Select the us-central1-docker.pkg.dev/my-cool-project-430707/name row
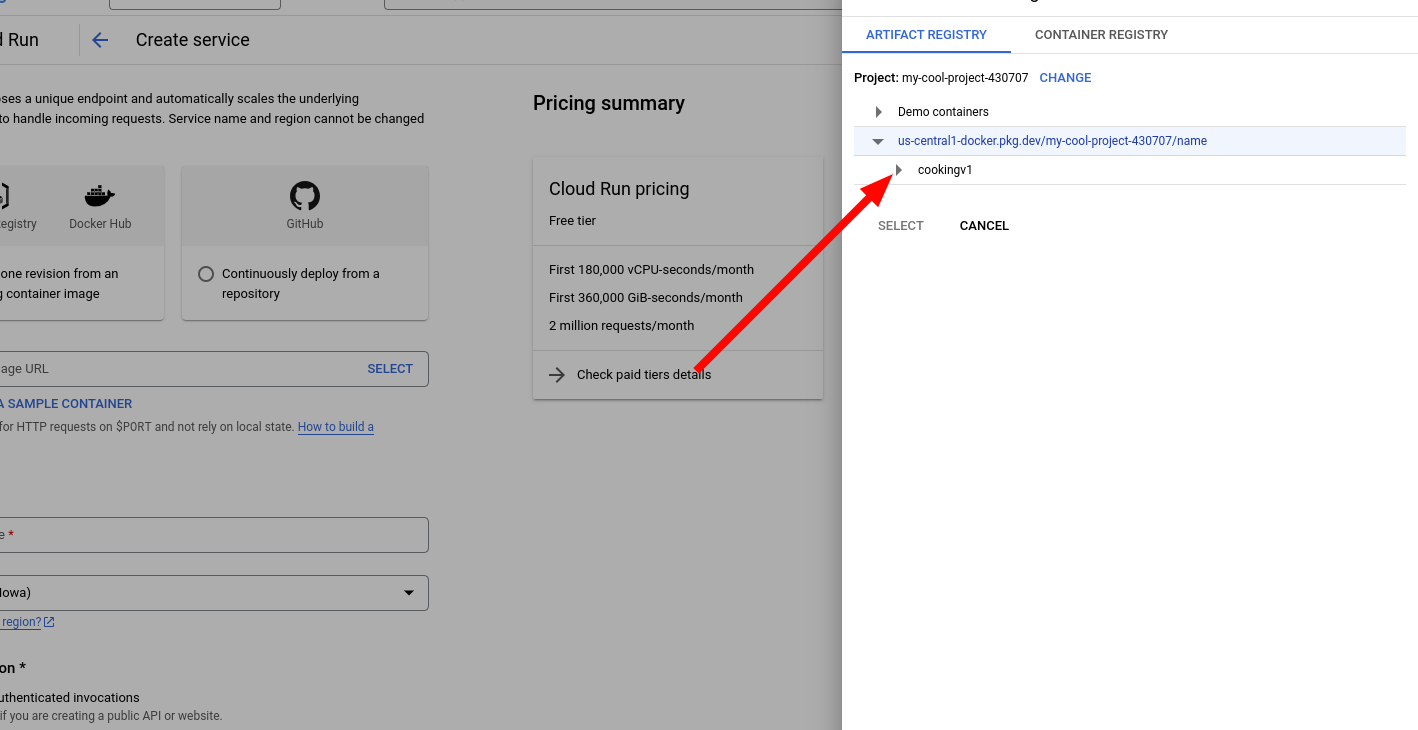Image resolution: width=1418 pixels, height=730 pixels. point(1130,141)
